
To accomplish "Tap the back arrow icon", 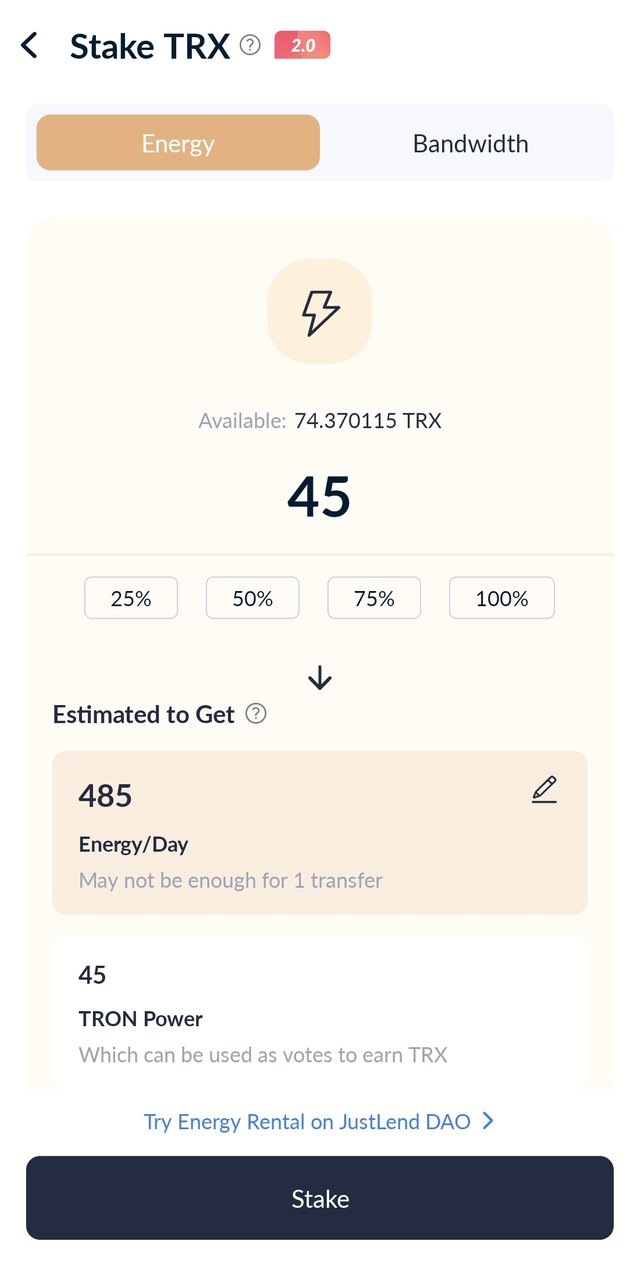I will click(x=30, y=45).
